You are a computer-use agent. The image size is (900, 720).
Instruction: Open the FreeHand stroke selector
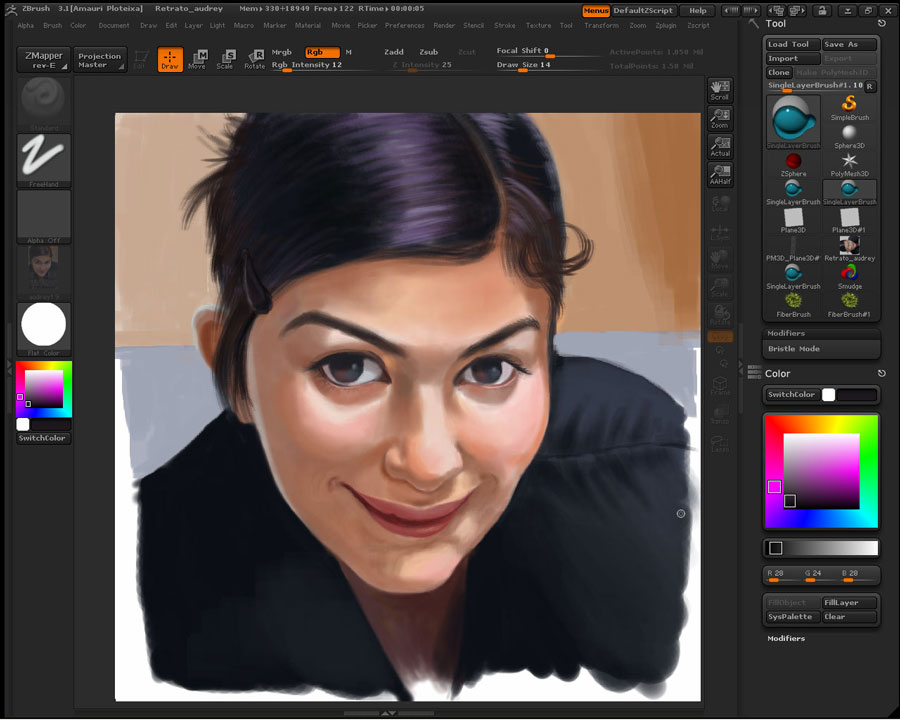click(44, 161)
